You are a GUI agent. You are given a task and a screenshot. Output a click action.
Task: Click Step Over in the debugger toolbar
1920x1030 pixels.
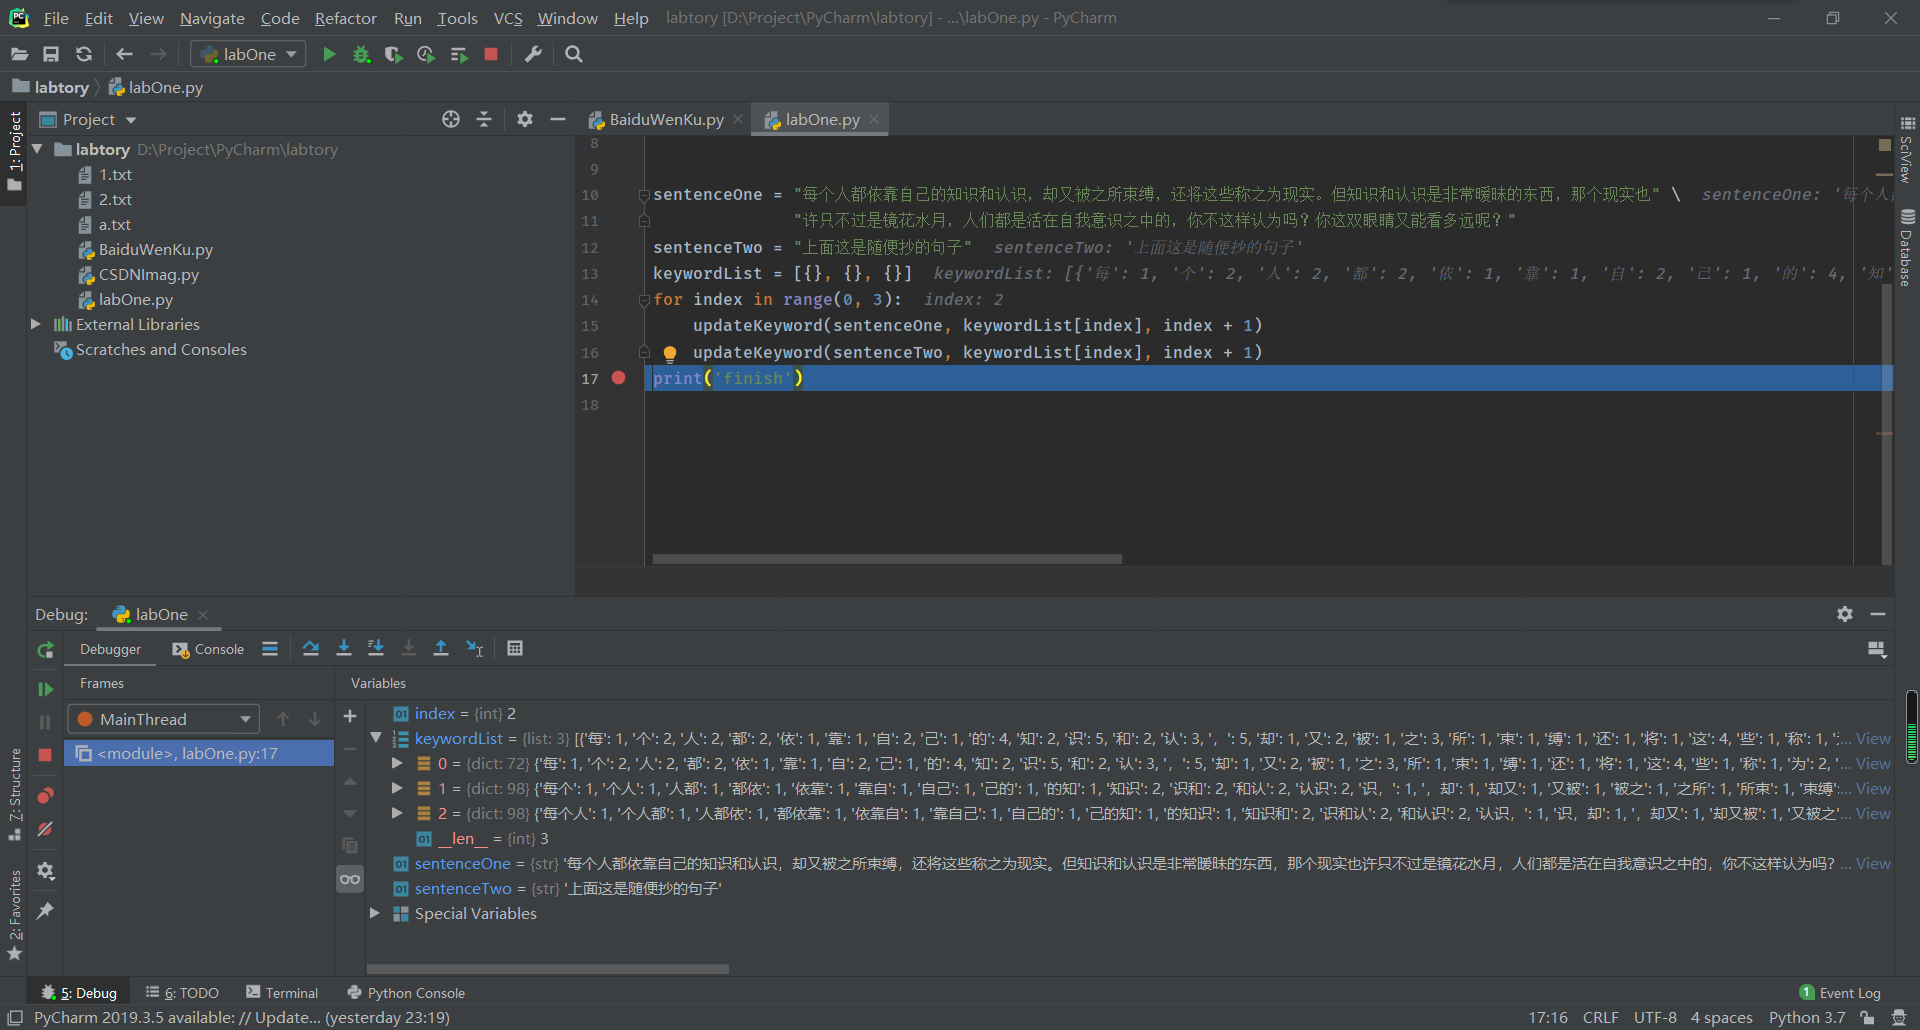click(x=311, y=648)
